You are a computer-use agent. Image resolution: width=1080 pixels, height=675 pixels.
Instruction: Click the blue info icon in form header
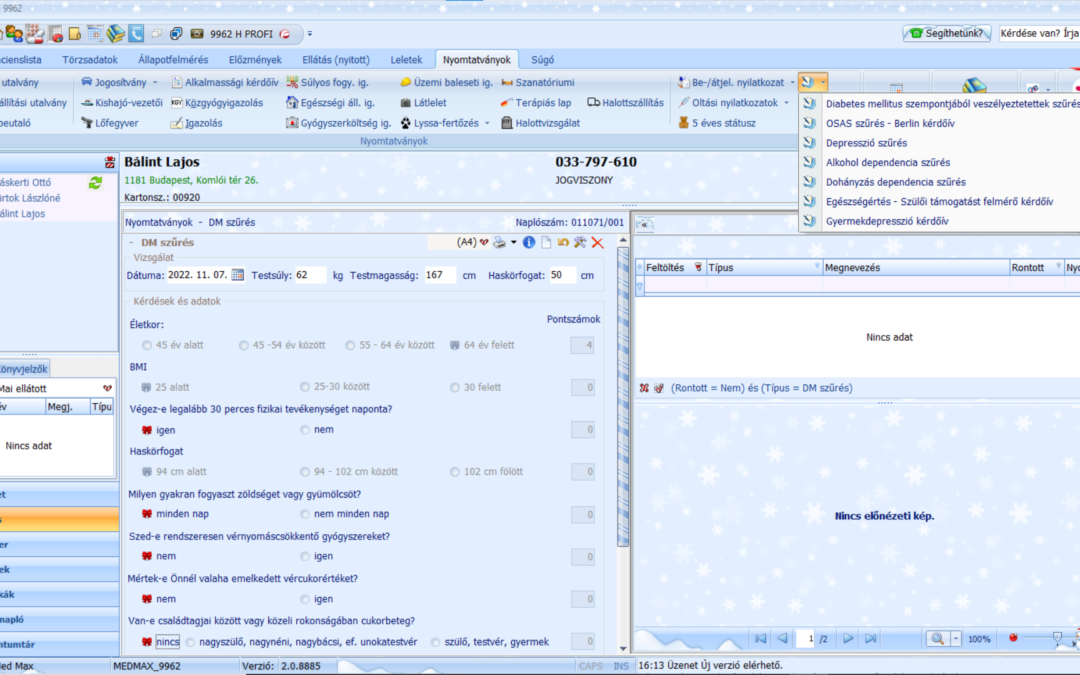point(529,242)
